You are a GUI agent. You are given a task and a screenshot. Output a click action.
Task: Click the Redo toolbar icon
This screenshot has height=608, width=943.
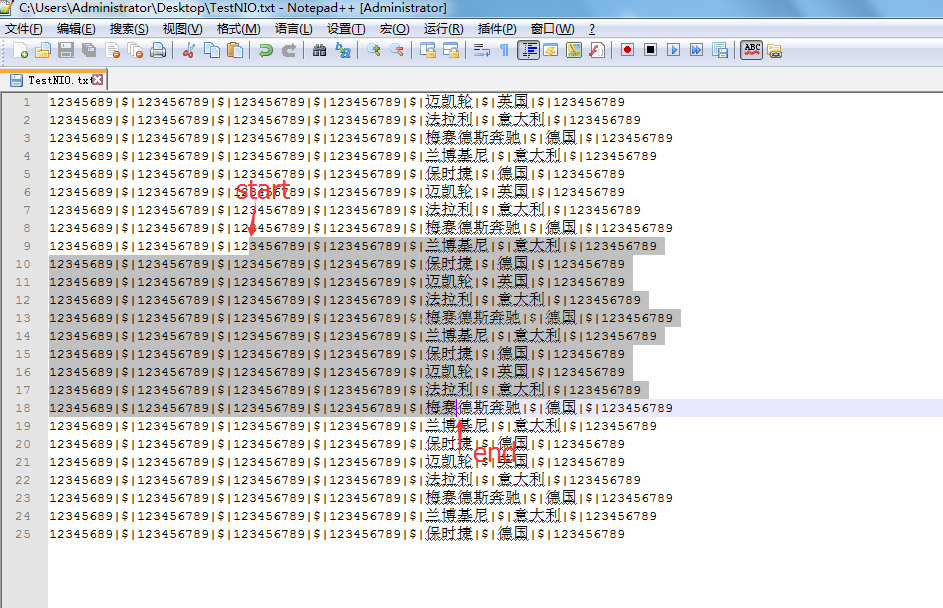point(289,51)
